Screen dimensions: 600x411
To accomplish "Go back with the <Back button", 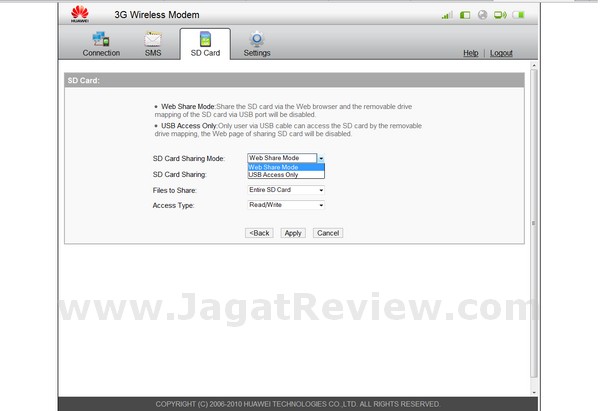I will coord(259,233).
